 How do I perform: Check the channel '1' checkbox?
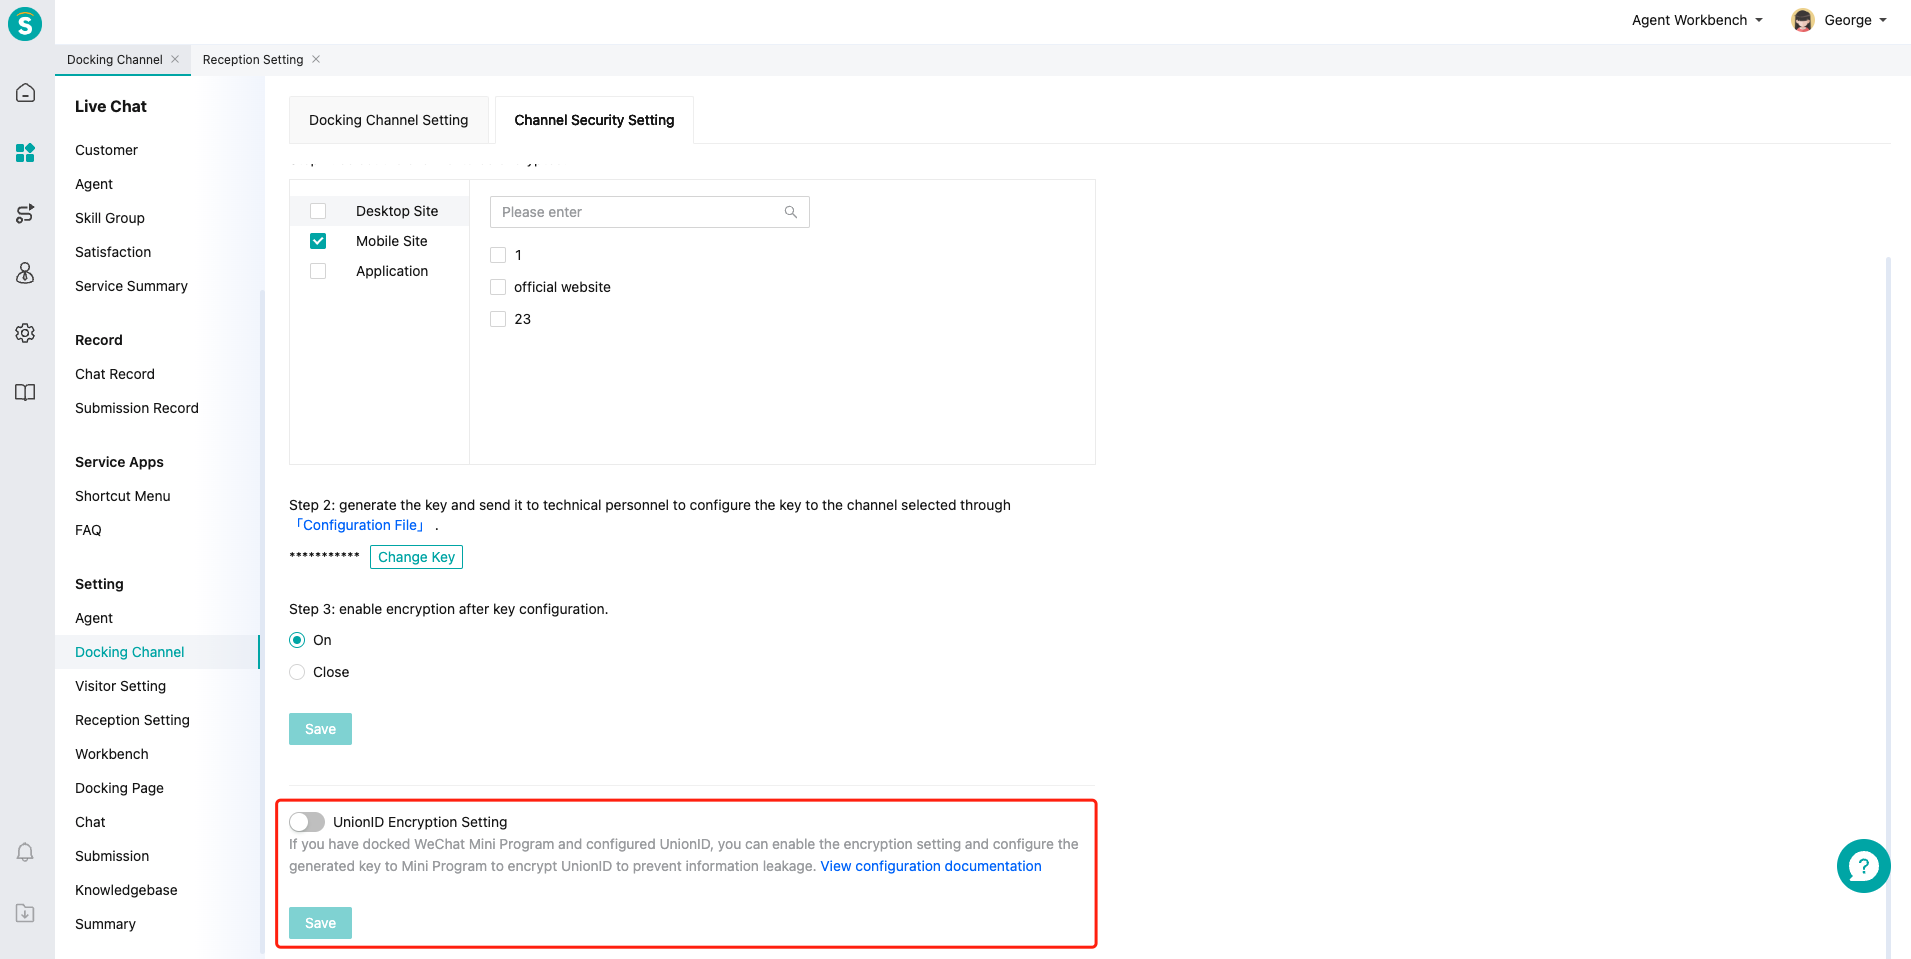[x=498, y=255]
